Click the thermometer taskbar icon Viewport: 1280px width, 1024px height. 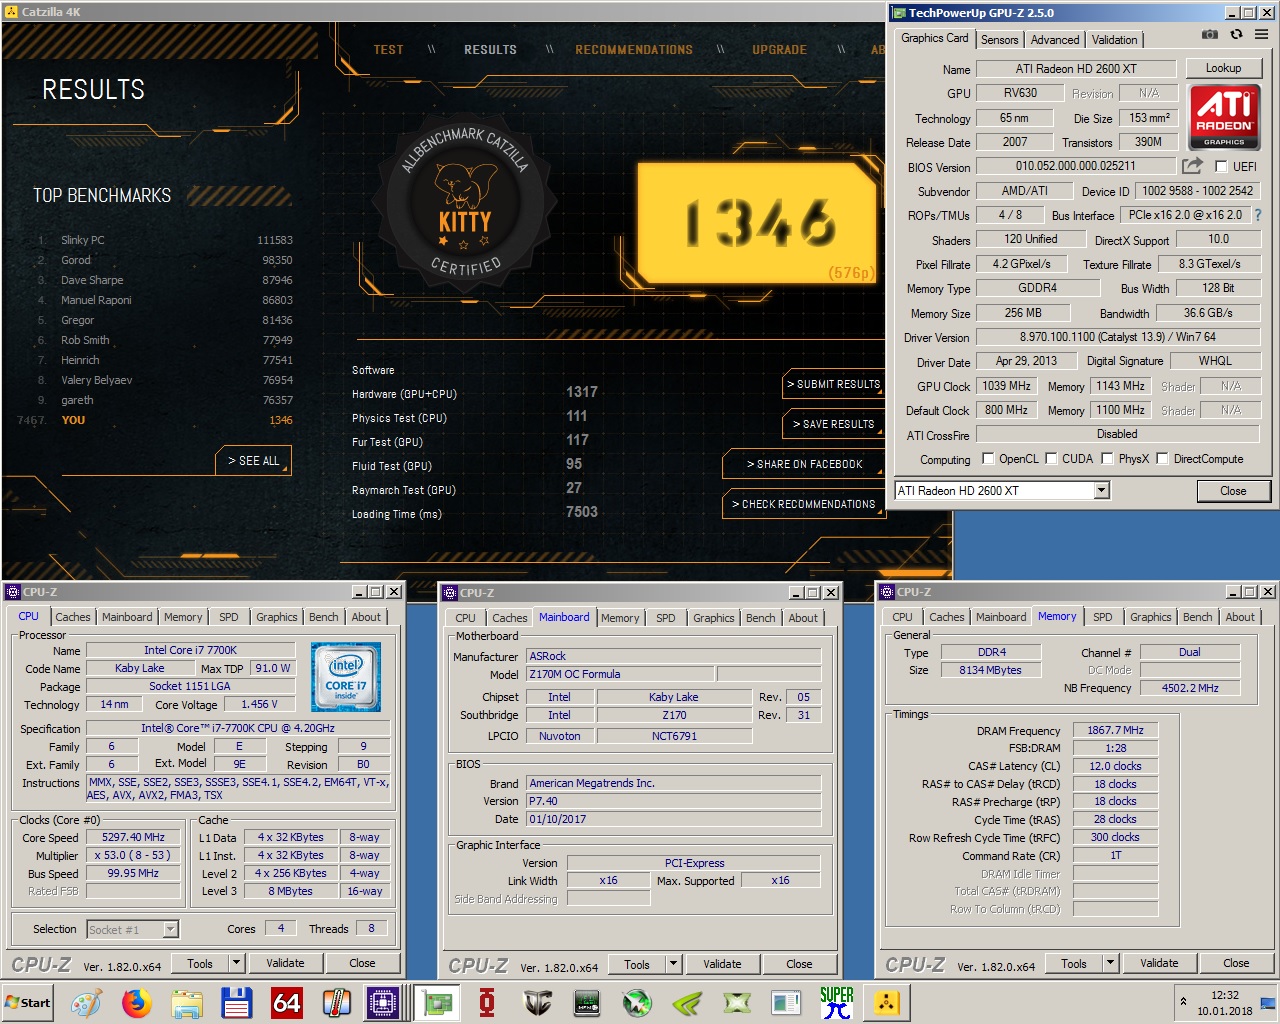337,1003
